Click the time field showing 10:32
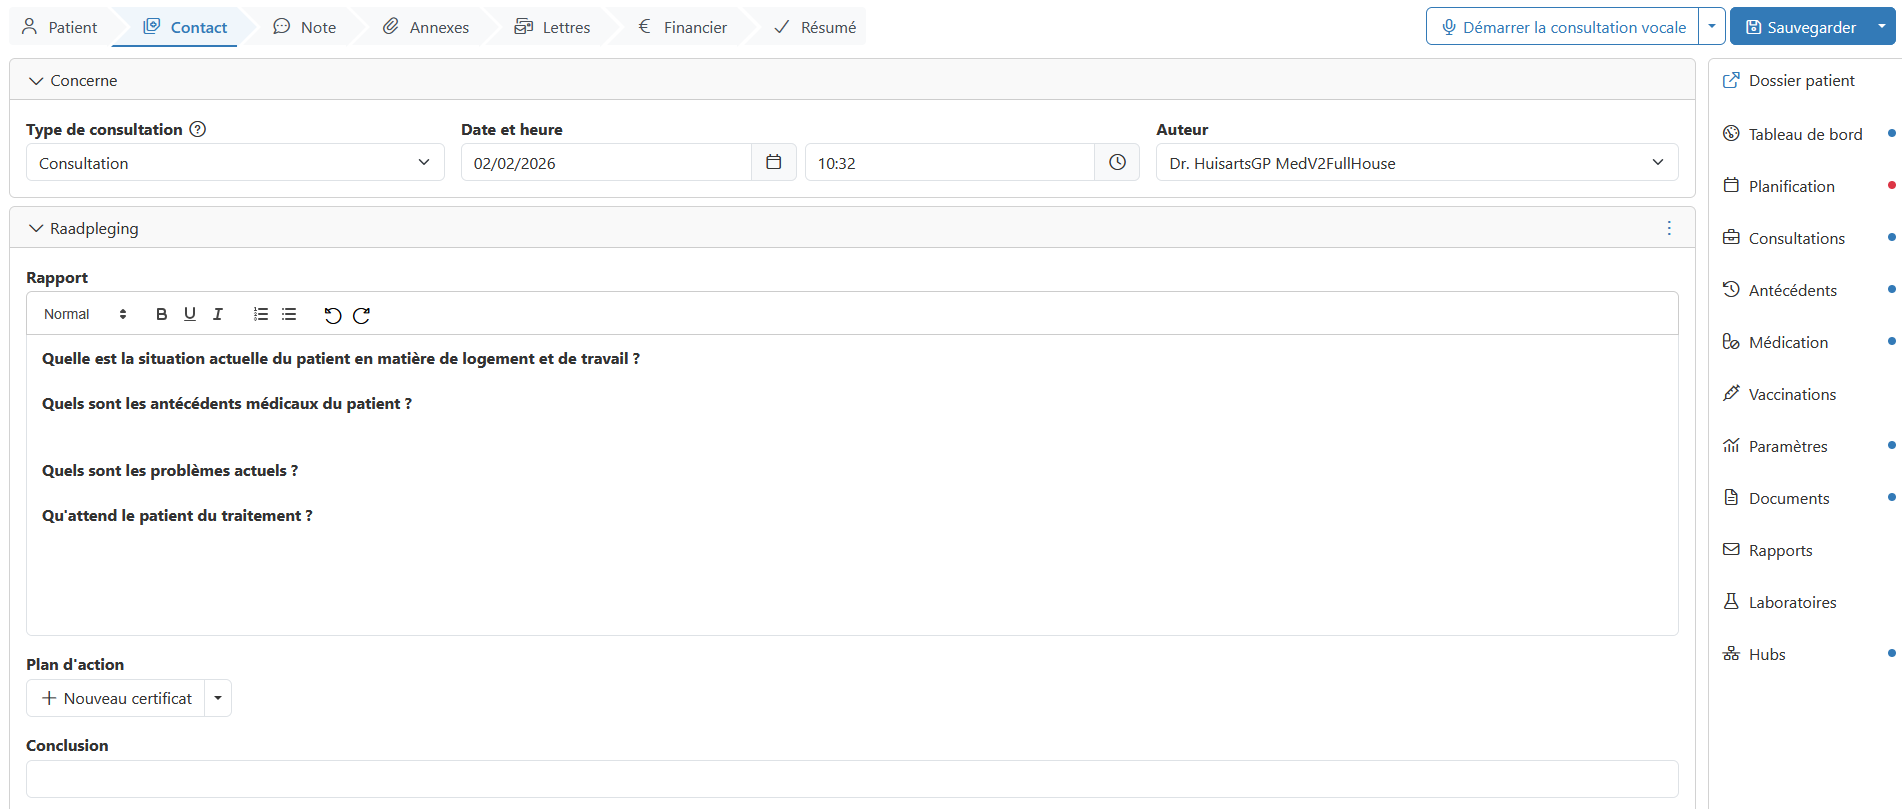Screen dimensions: 1902x809 [950, 162]
